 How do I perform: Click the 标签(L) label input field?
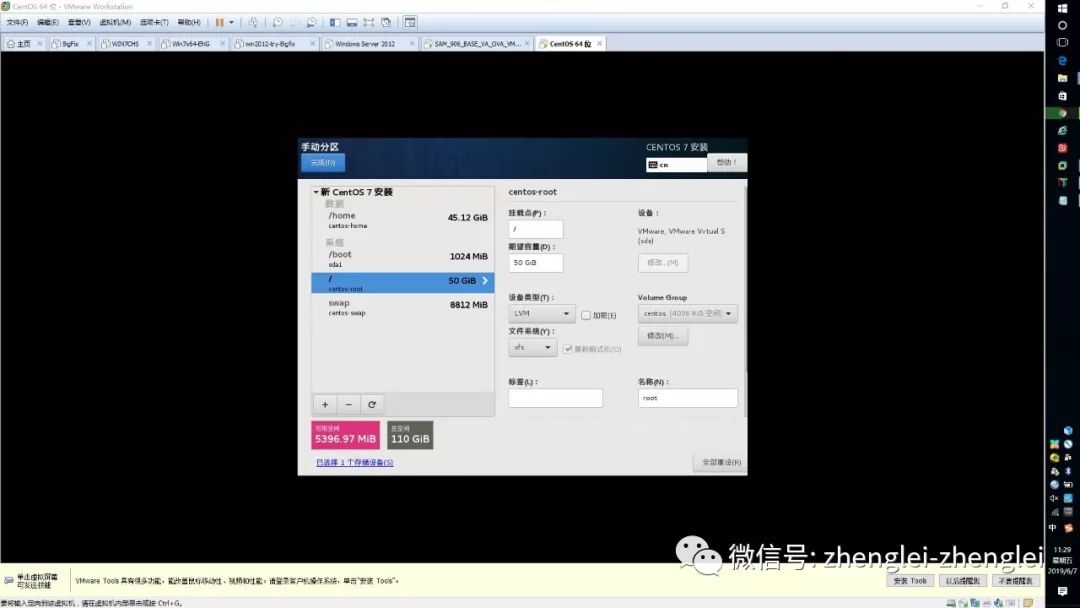point(555,398)
